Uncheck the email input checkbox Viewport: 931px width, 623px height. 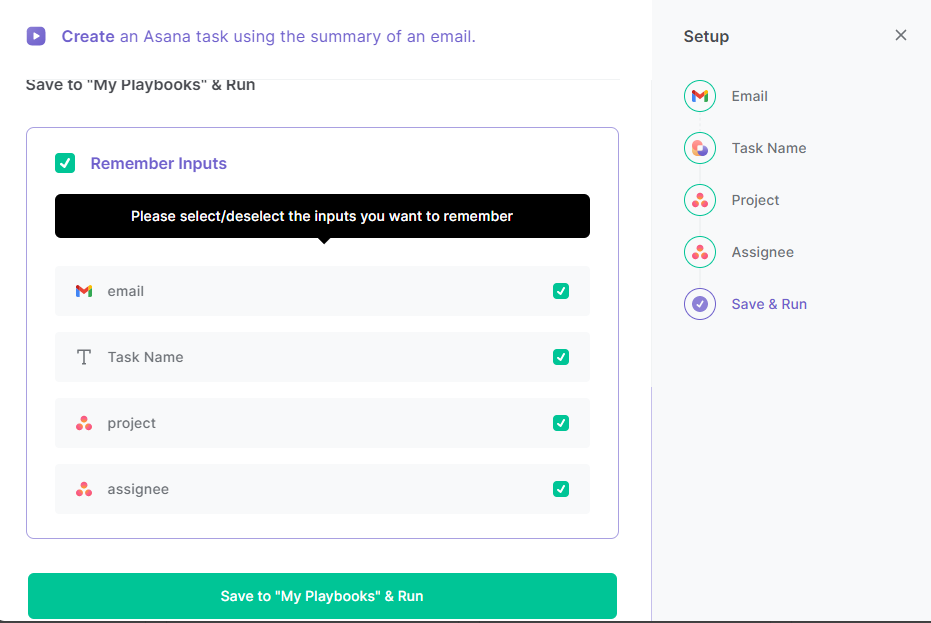point(561,291)
